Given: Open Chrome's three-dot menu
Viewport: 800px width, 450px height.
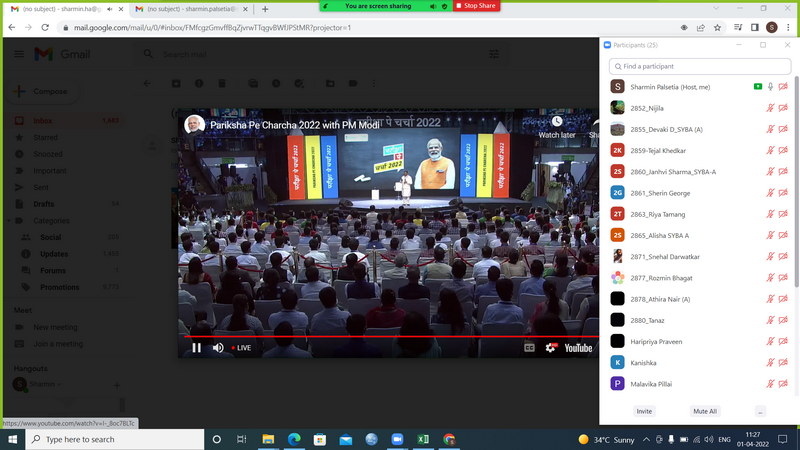Looking at the screenshot, I should click(x=788, y=28).
